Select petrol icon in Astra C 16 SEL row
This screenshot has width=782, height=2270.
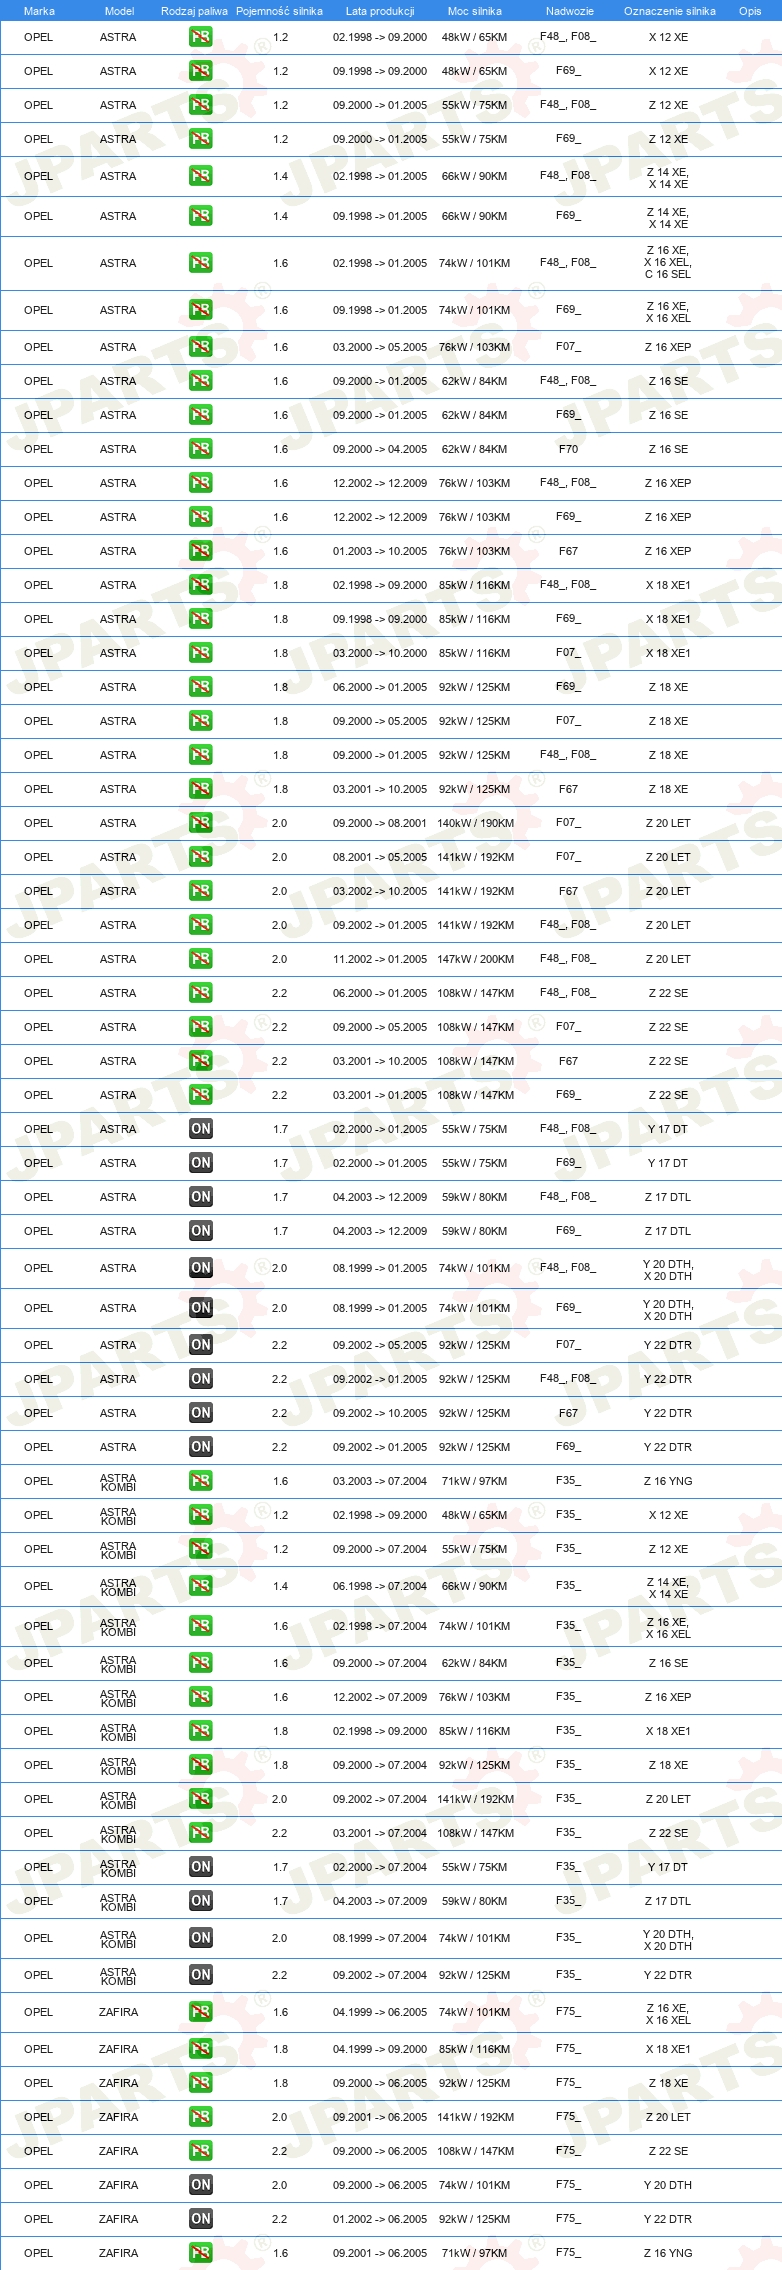coord(201,263)
